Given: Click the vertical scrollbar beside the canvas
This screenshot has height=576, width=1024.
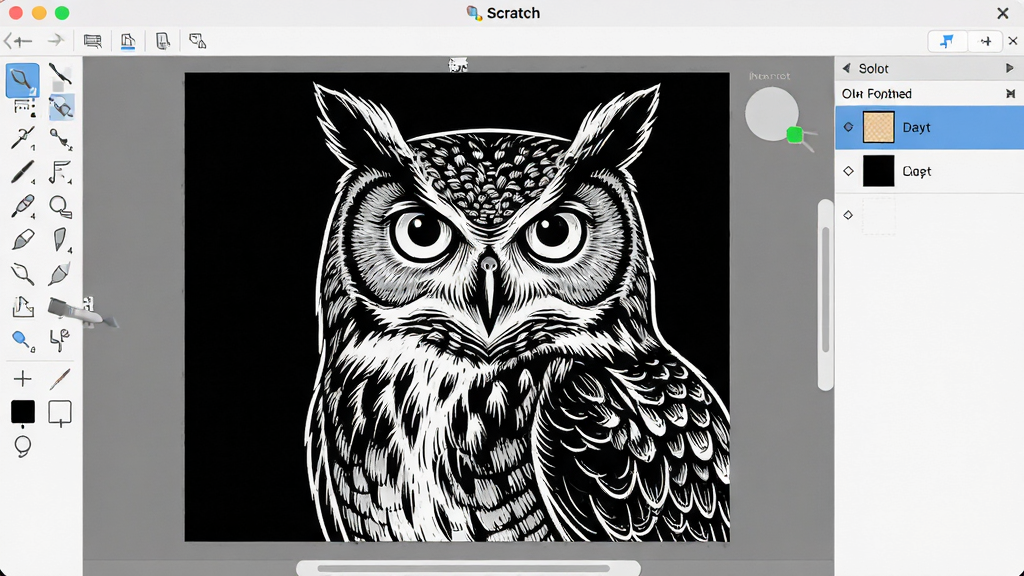Looking at the screenshot, I should [825, 295].
